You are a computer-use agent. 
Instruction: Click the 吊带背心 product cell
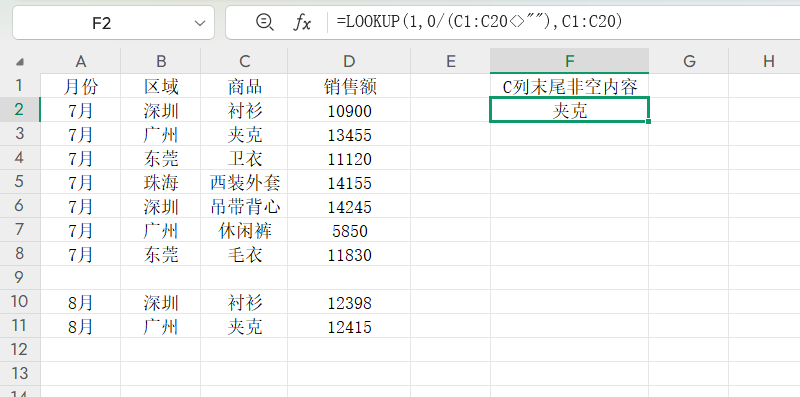pyautogui.click(x=244, y=206)
